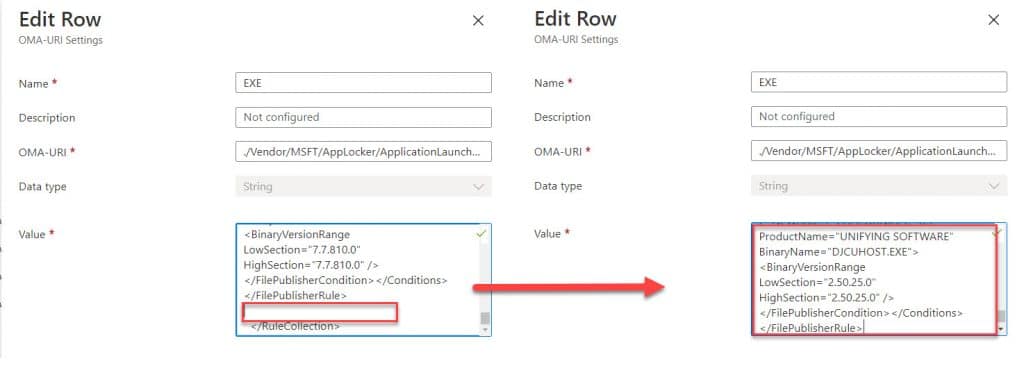Open the left Data type String dropdown
This screenshot has height=368, width=1024.
(x=363, y=187)
